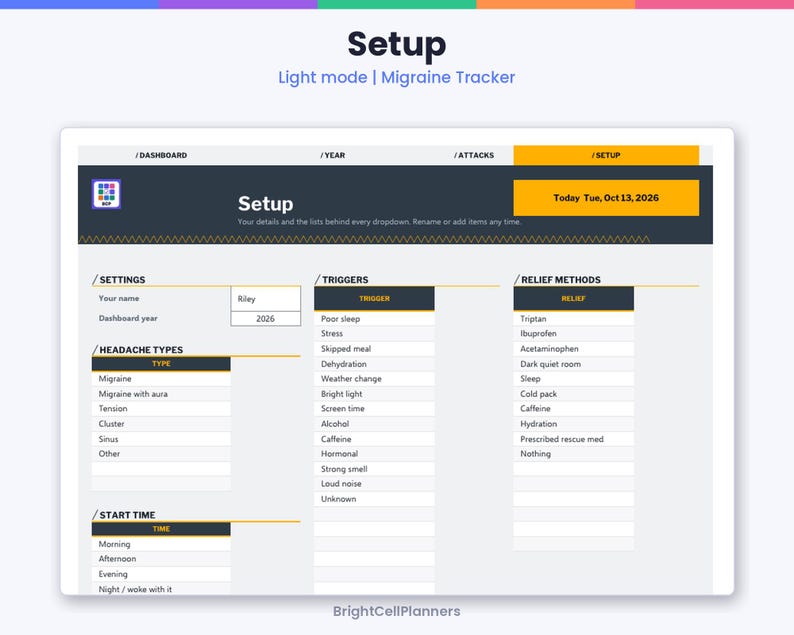Image resolution: width=794 pixels, height=635 pixels.
Task: Click the Evening start time cell
Action: 161,574
